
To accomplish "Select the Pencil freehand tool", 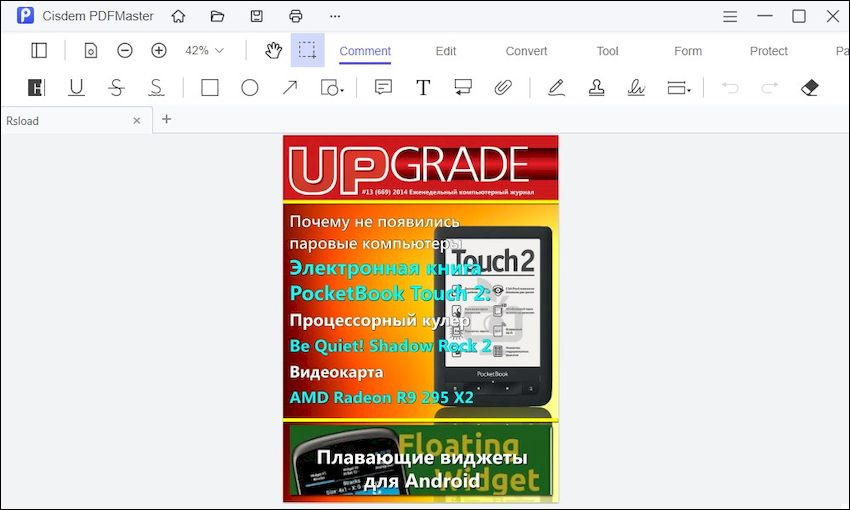I will coord(556,87).
